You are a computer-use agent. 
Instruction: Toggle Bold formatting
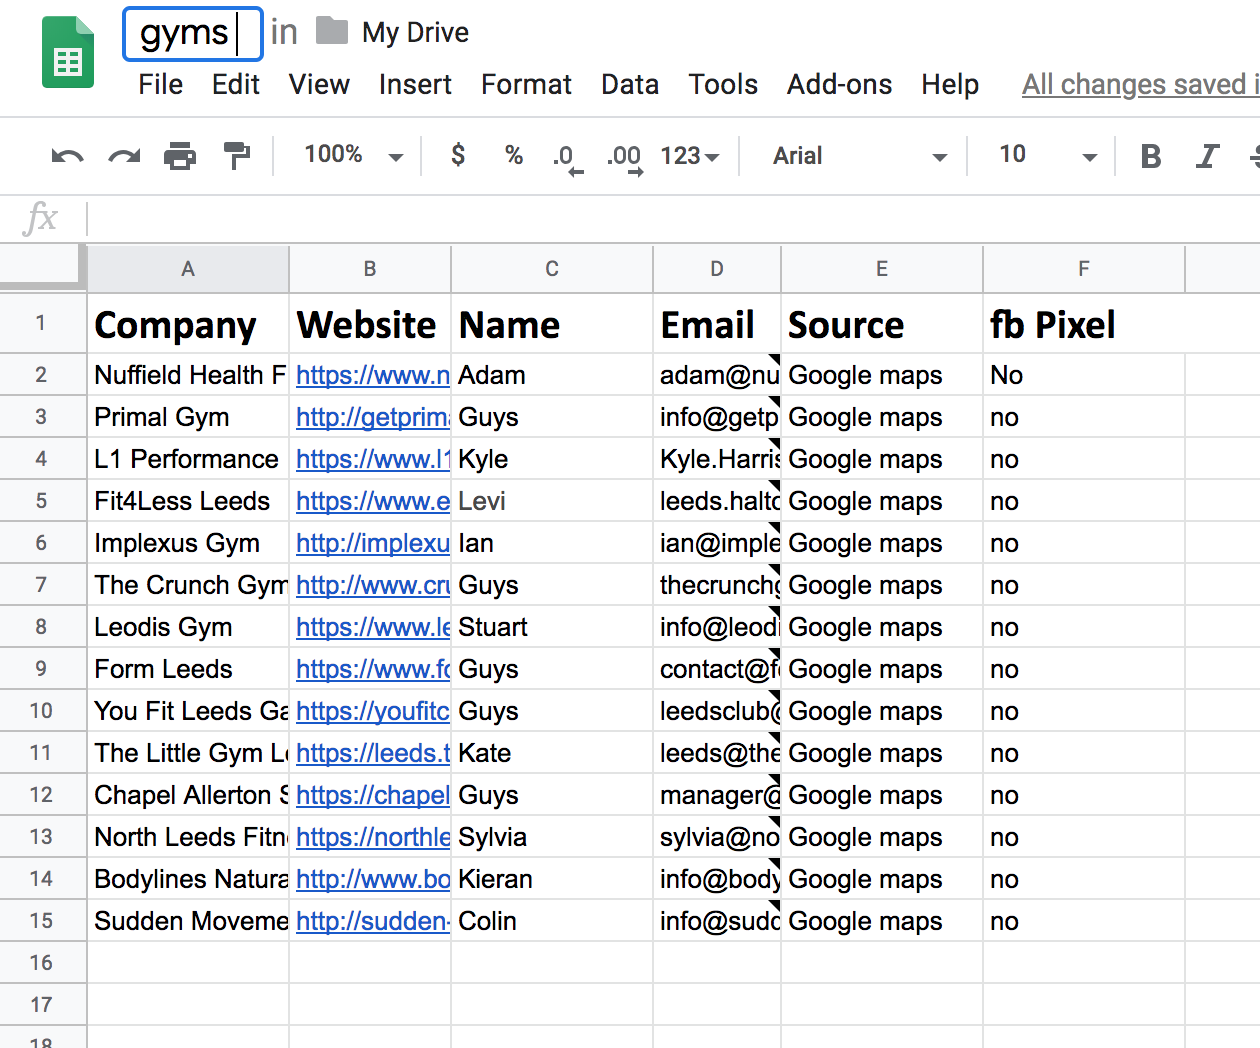(x=1151, y=156)
